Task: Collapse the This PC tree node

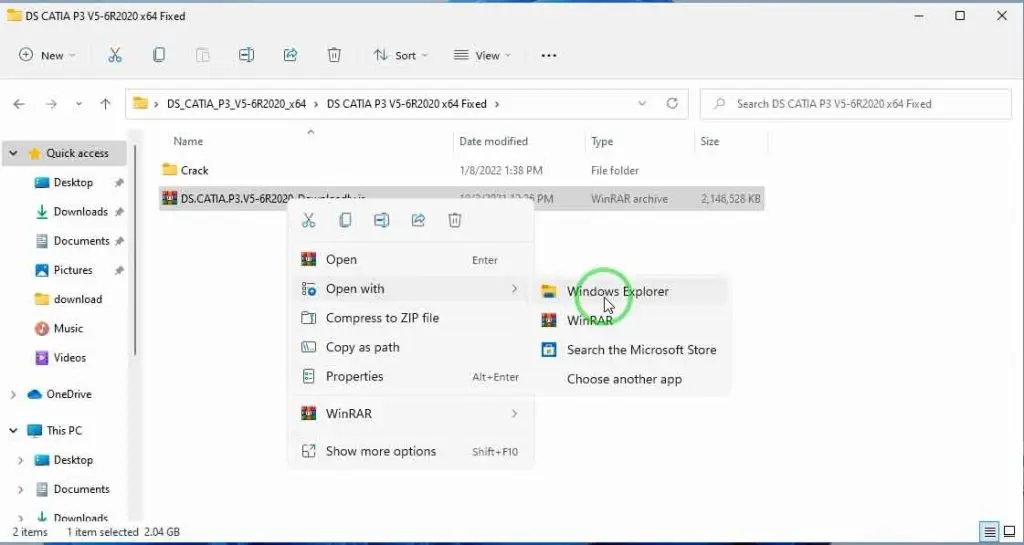Action: (x=13, y=431)
